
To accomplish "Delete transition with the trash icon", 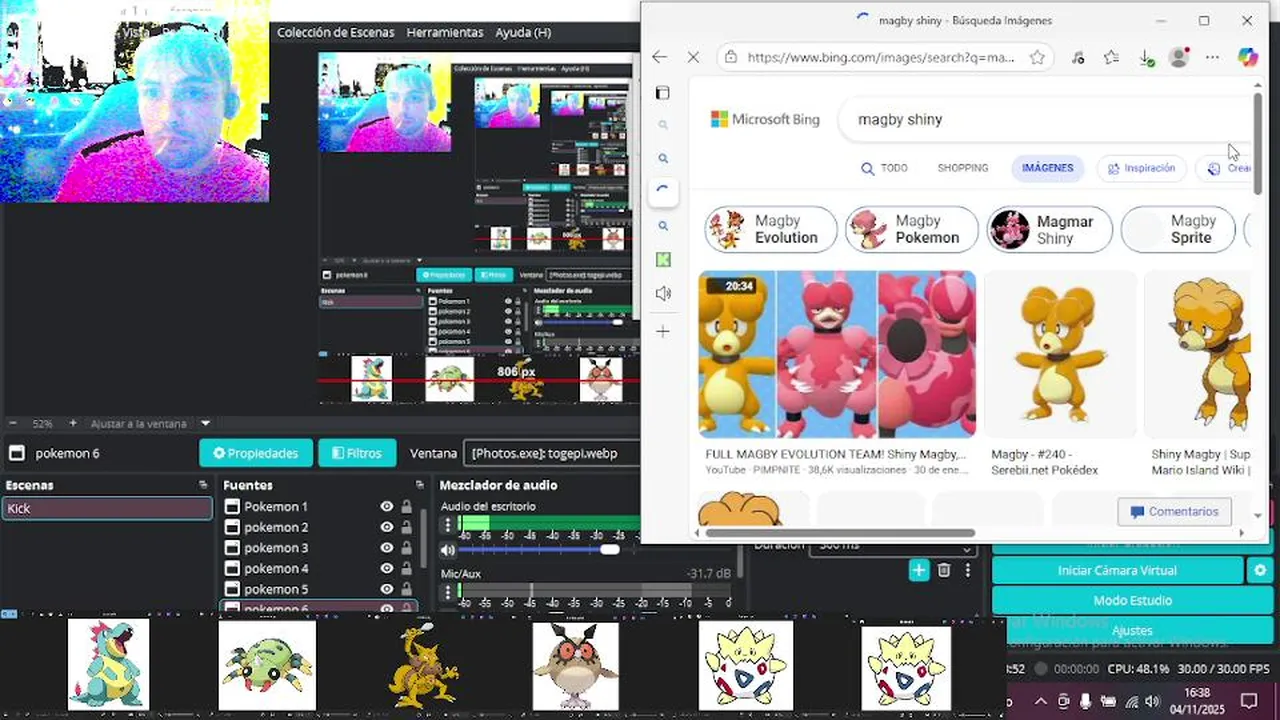I will point(944,570).
